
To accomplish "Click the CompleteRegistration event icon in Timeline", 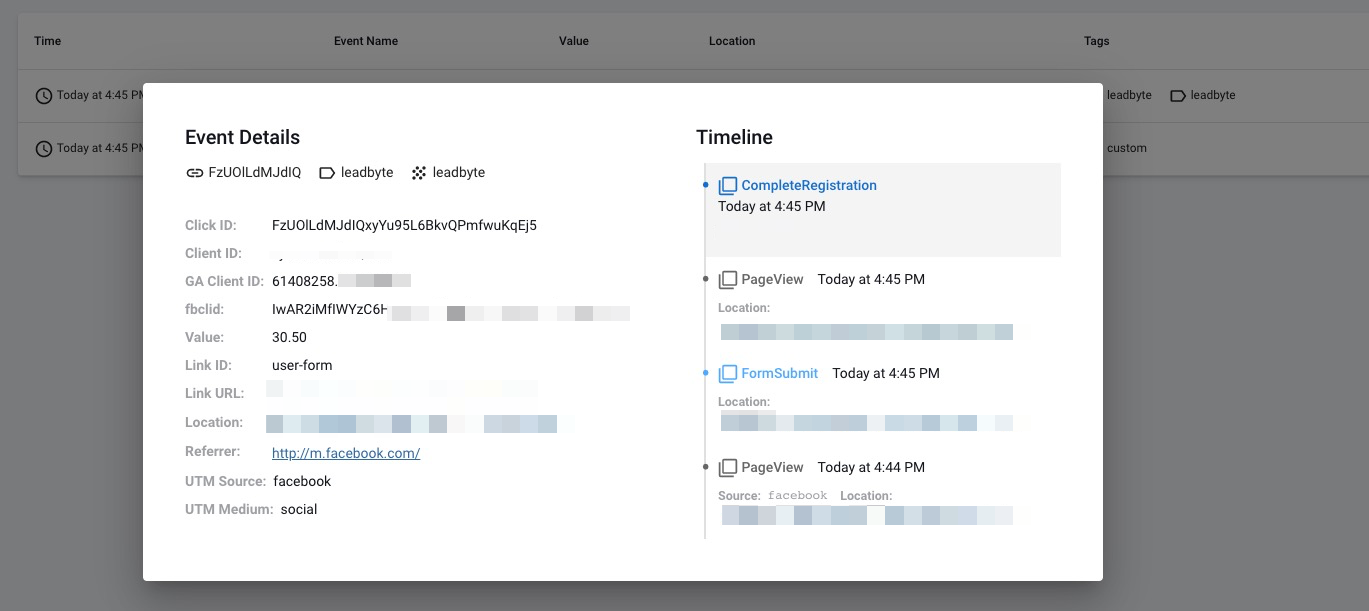I will coord(728,186).
